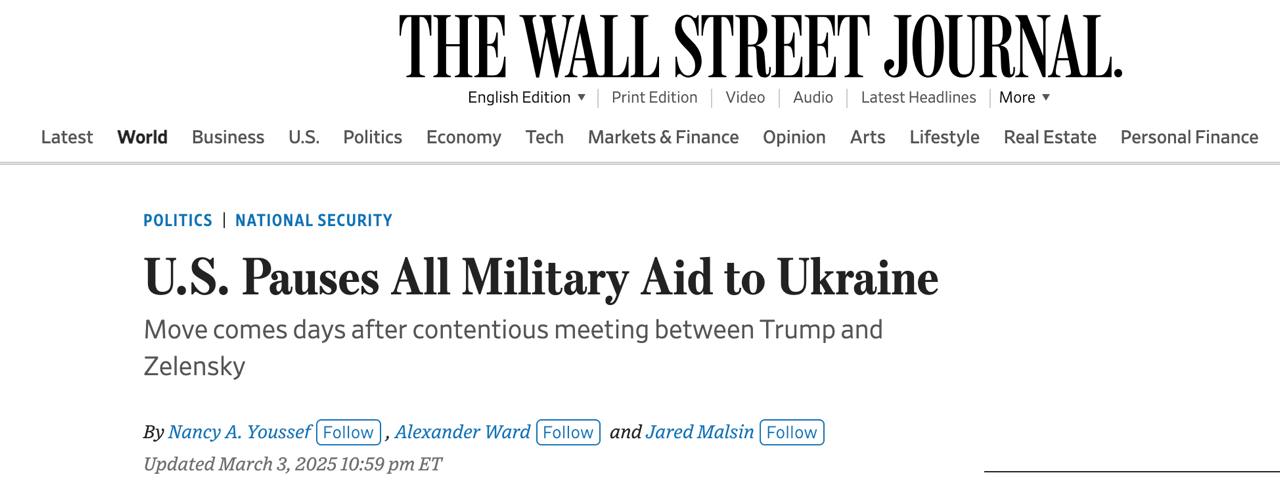Screen dimensions: 1280x489
Task: Follow author Alexander Ward
Action: [x=568, y=432]
